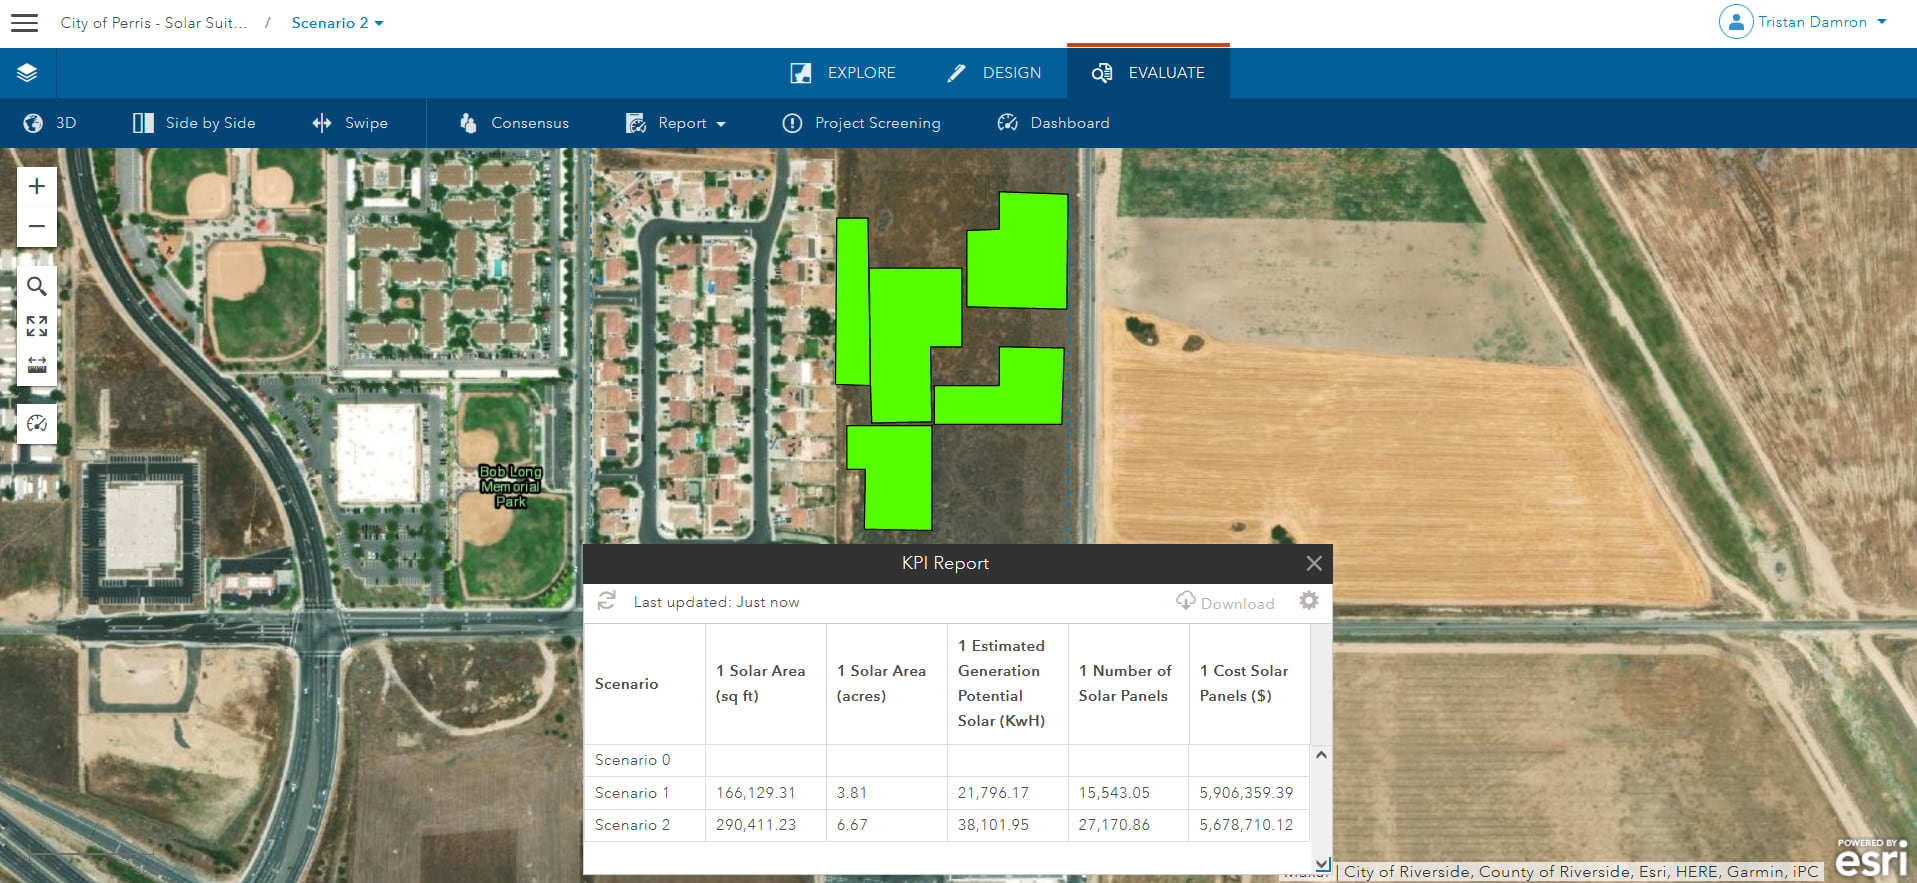The height and width of the screenshot is (883, 1917).
Task: Switch to the DESIGN tab
Action: (x=994, y=73)
